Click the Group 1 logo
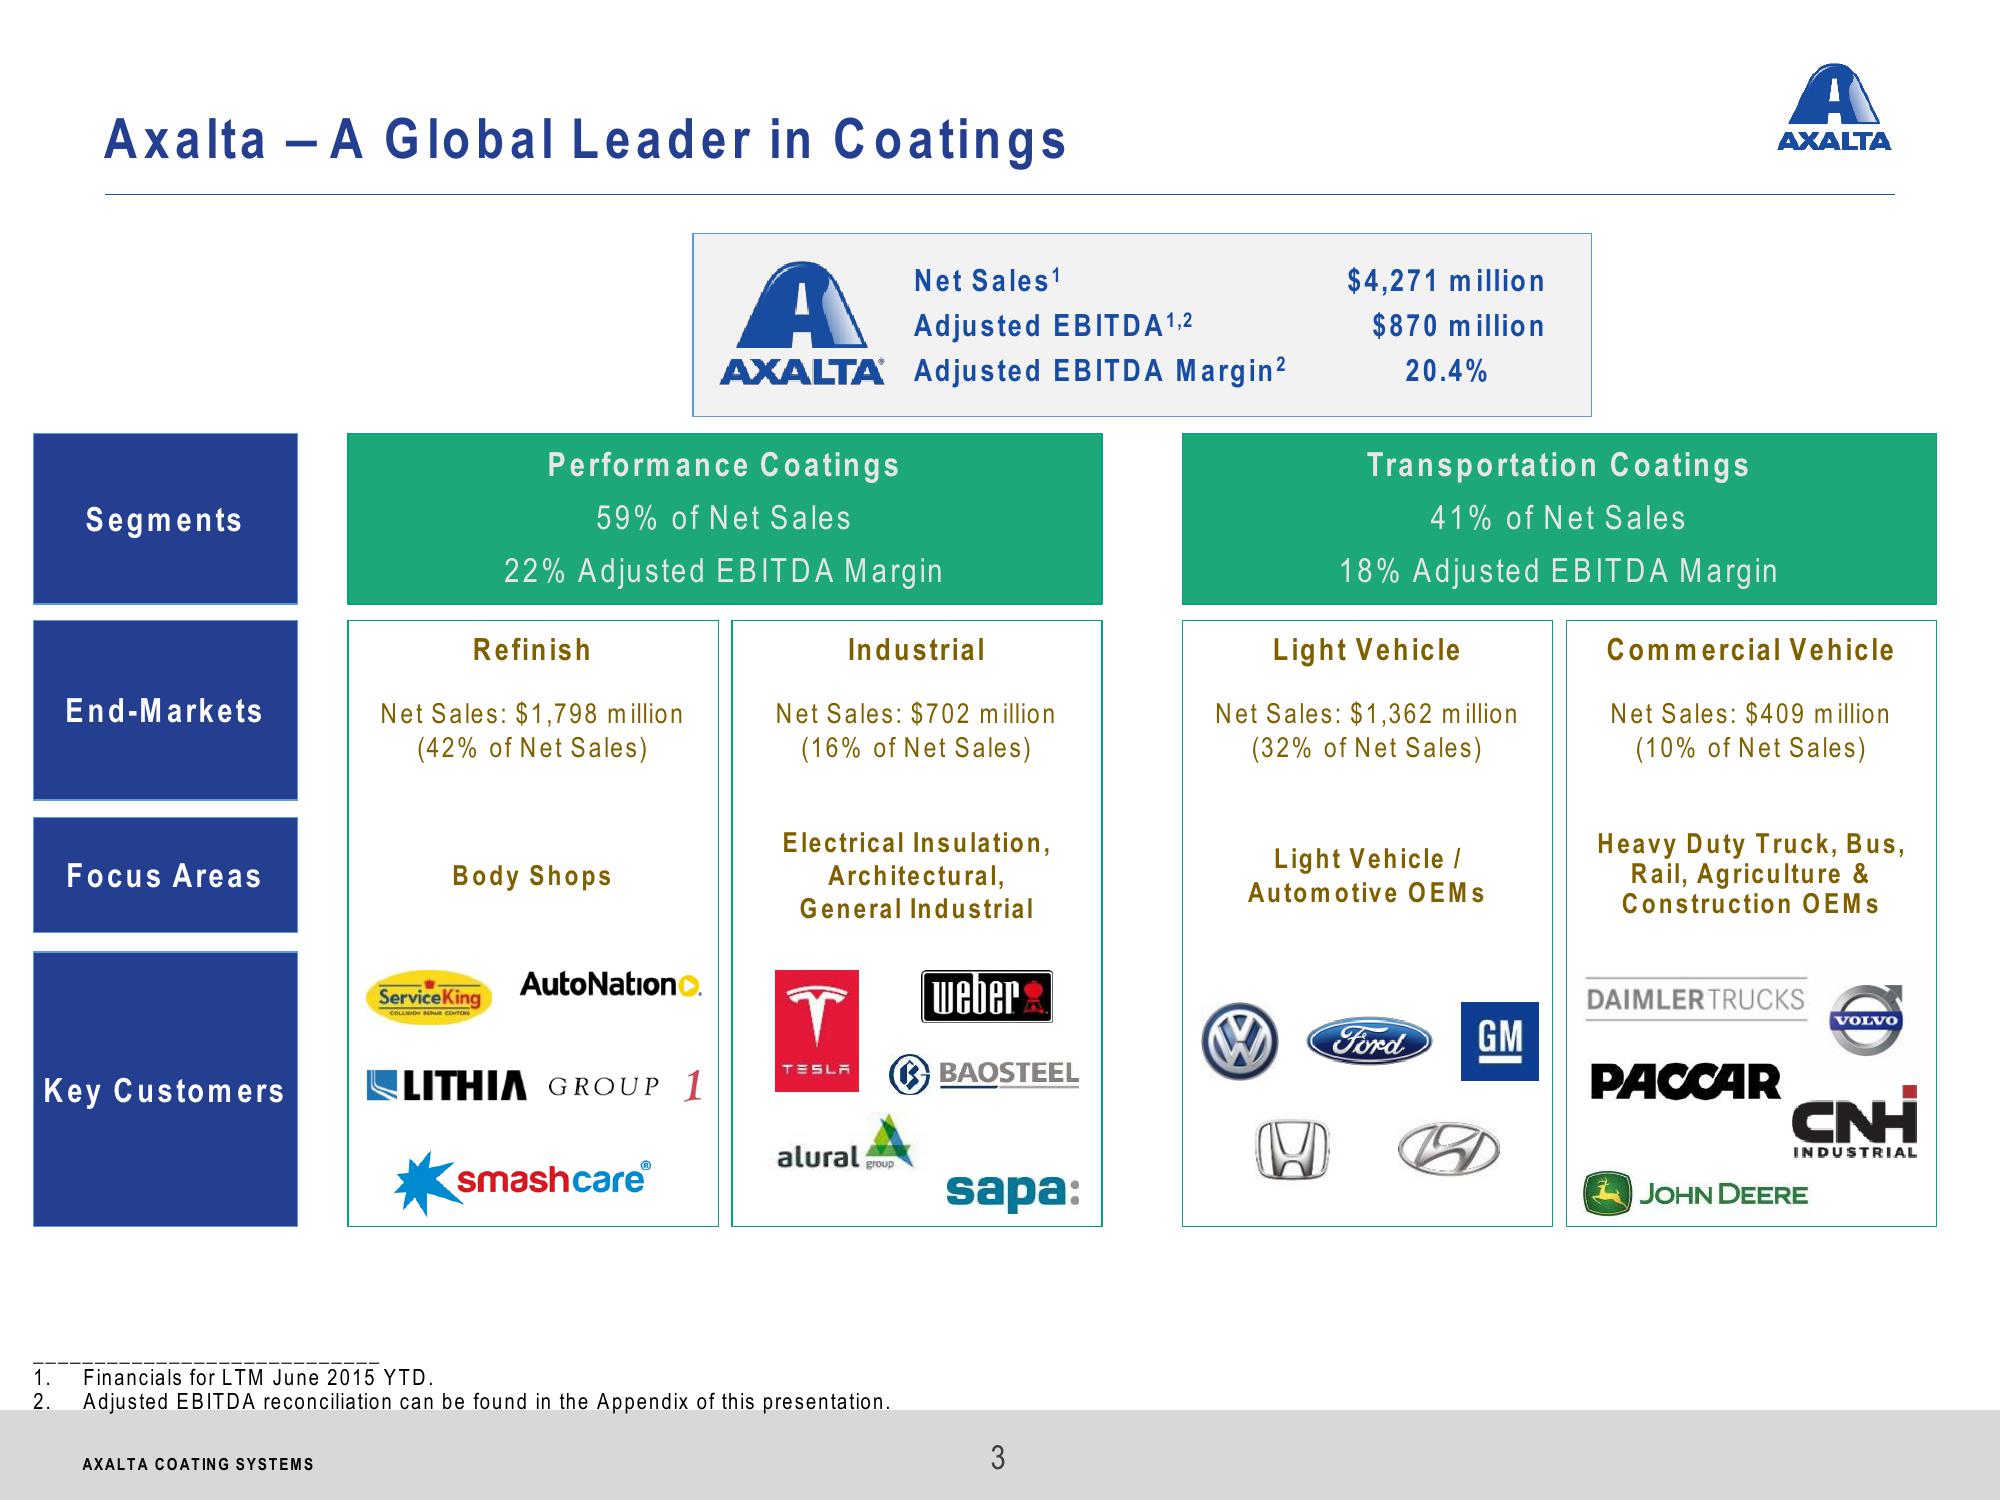The height and width of the screenshot is (1500, 2000). pos(625,1086)
